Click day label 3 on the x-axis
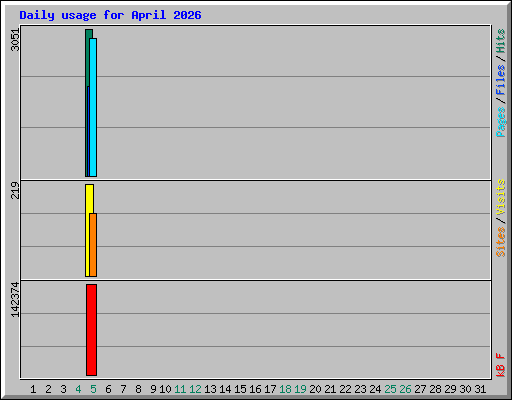This screenshot has width=512, height=400. (63, 389)
